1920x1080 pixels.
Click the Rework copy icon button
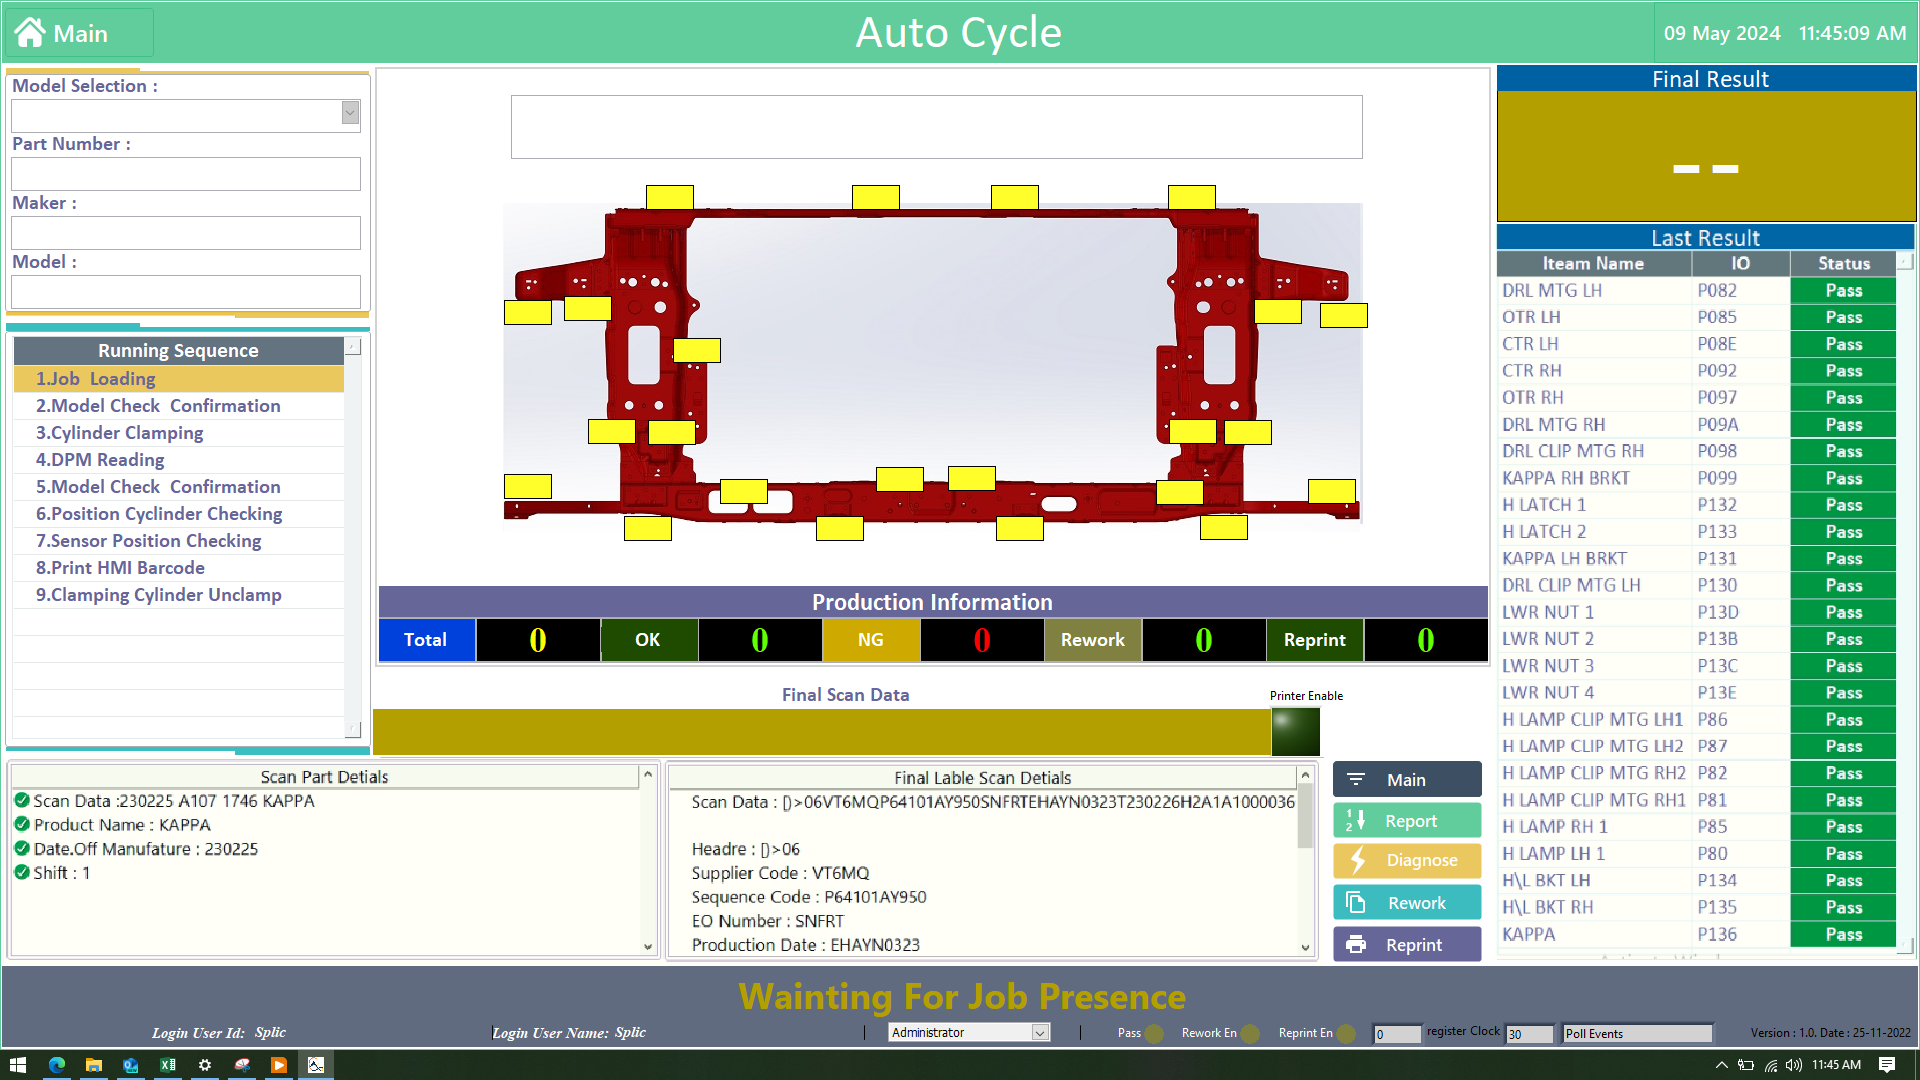click(x=1357, y=903)
